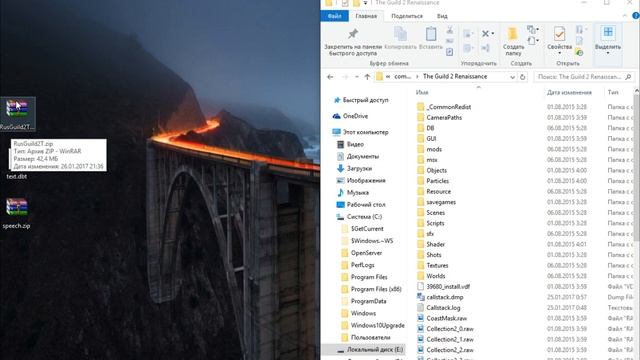The image size is (640, 360).
Task: Click the Copy path icon below scissors
Action: click(450, 41)
